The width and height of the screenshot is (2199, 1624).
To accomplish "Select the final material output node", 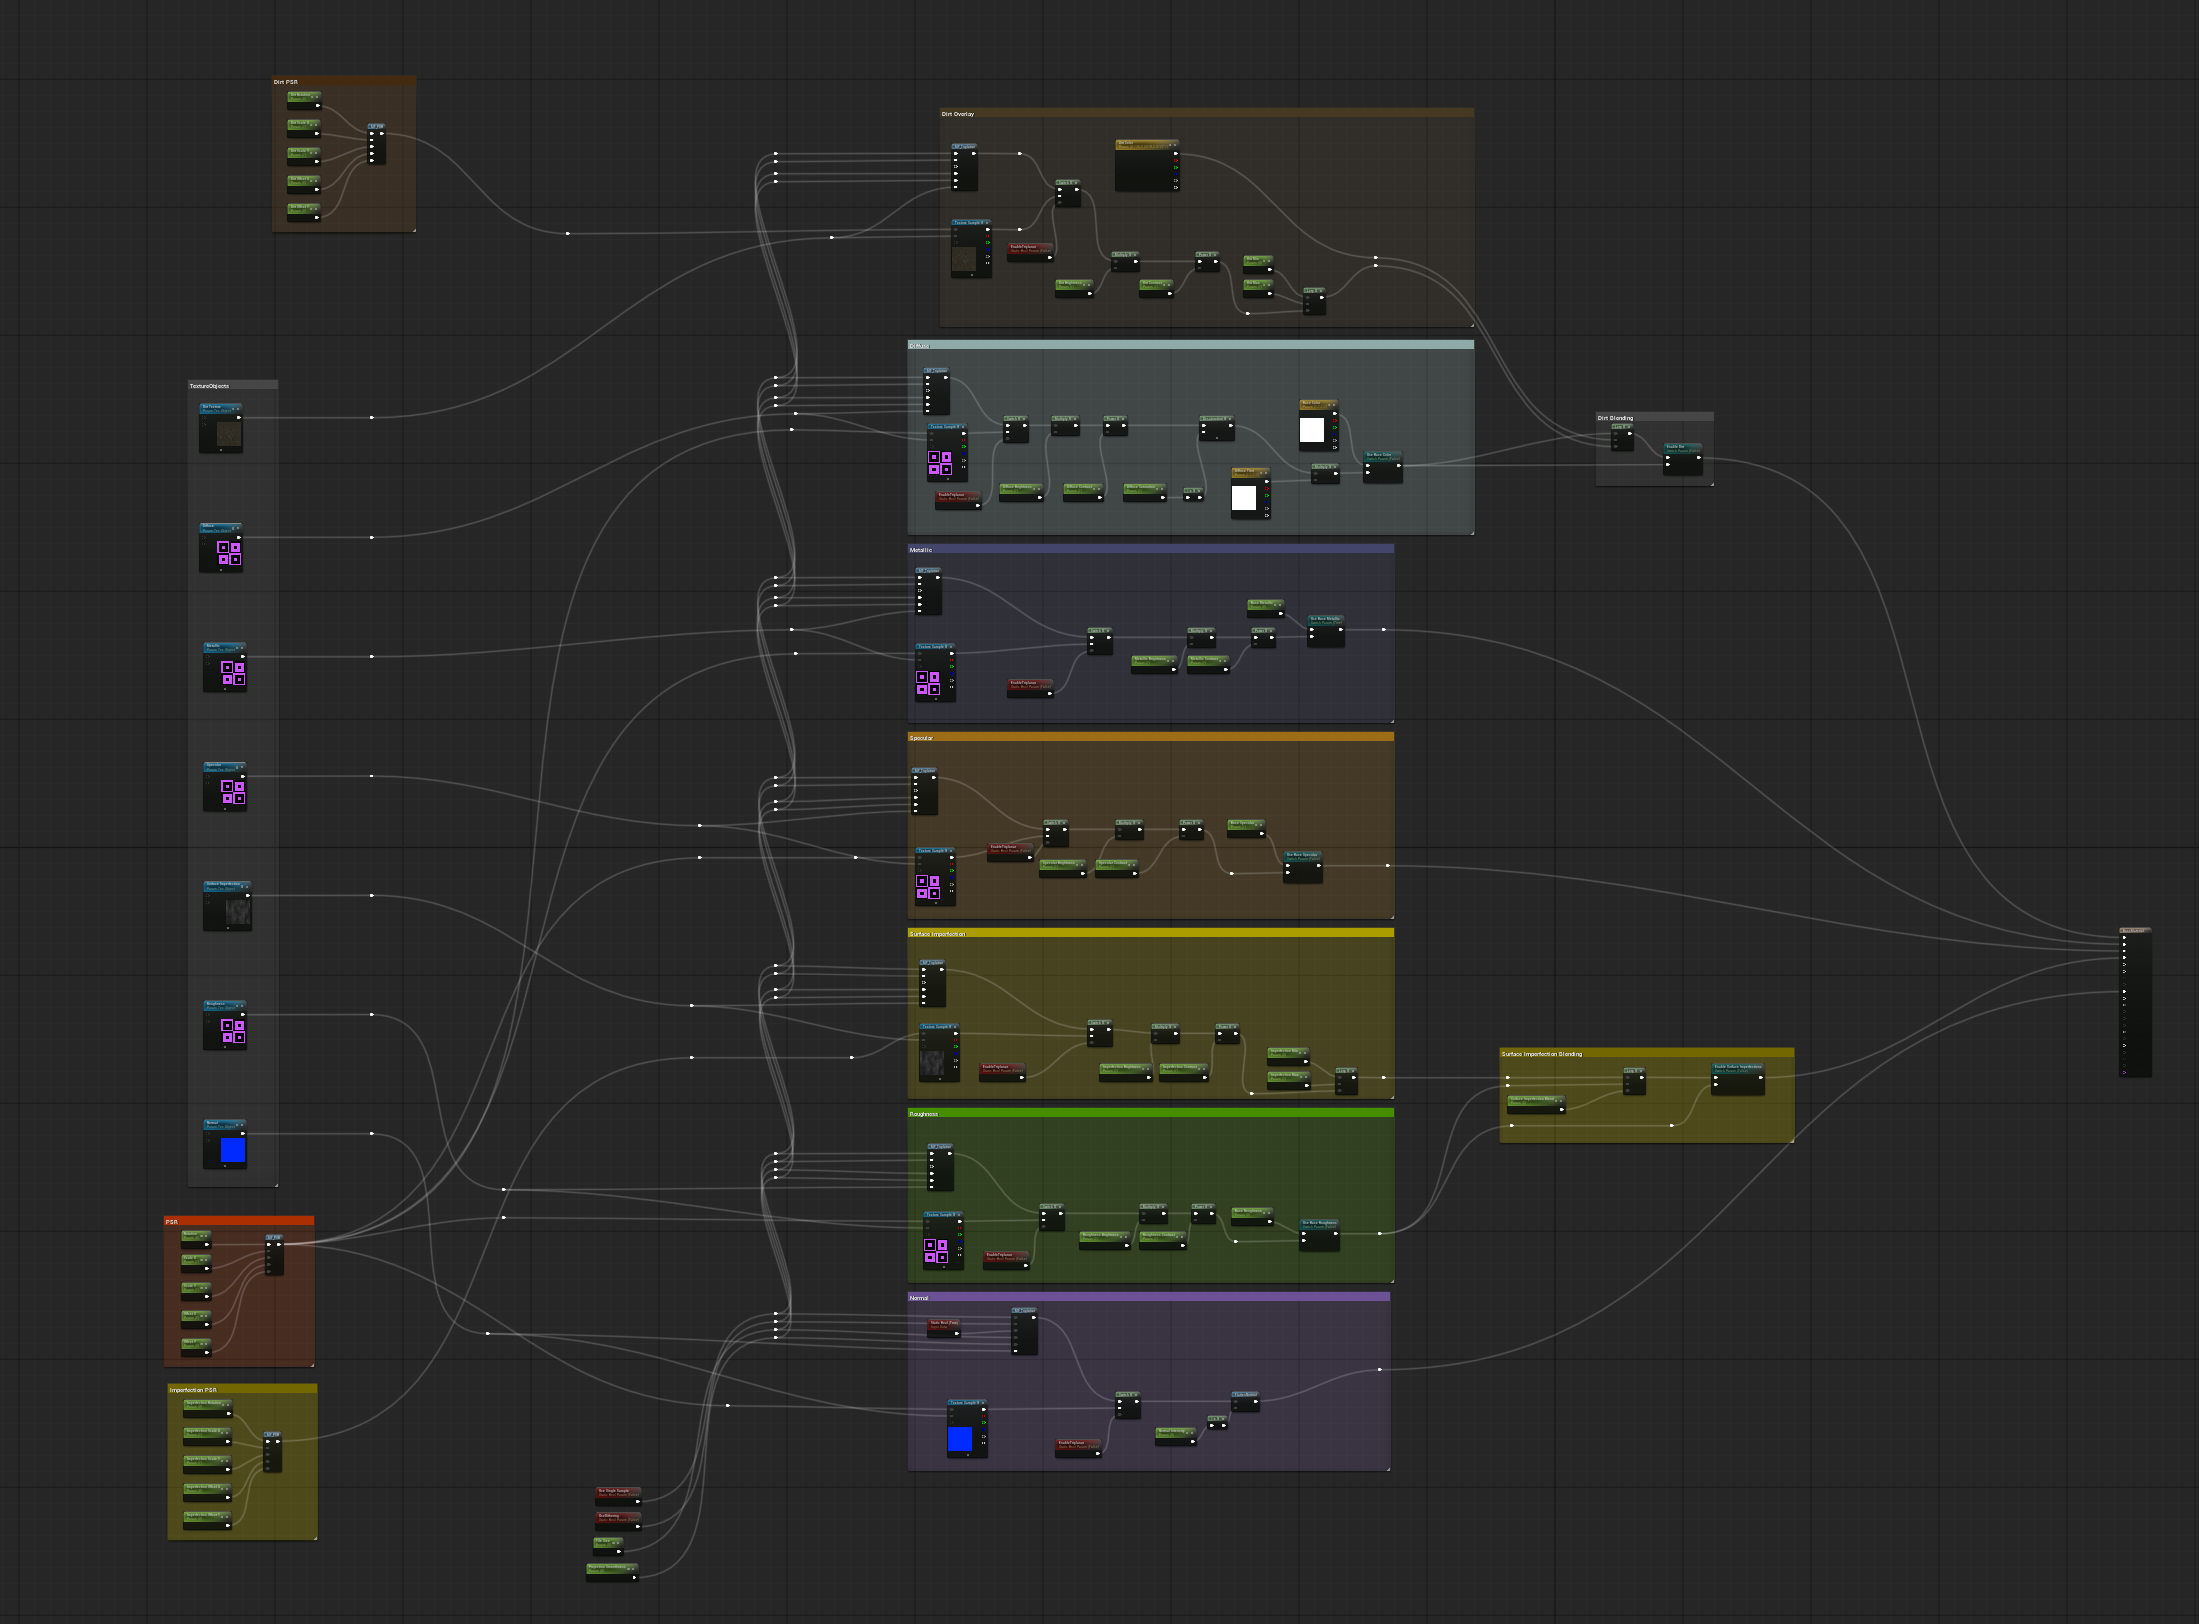I will 2135,931.
